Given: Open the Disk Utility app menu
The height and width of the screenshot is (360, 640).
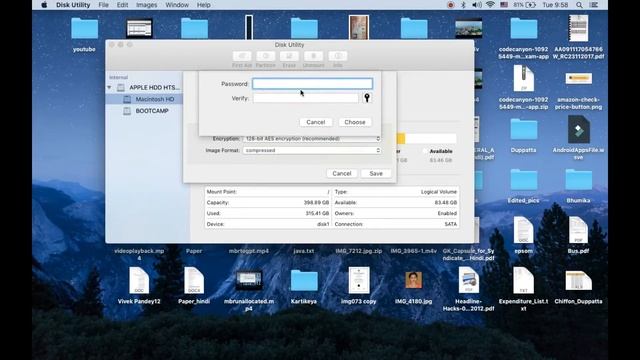Looking at the screenshot, I should [x=73, y=5].
